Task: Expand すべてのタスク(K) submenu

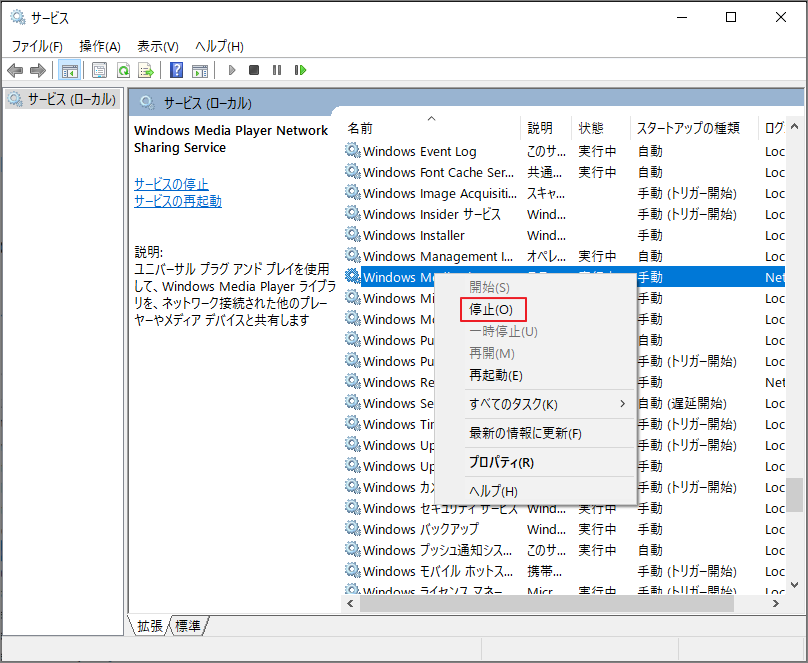Action: pyautogui.click(x=534, y=404)
